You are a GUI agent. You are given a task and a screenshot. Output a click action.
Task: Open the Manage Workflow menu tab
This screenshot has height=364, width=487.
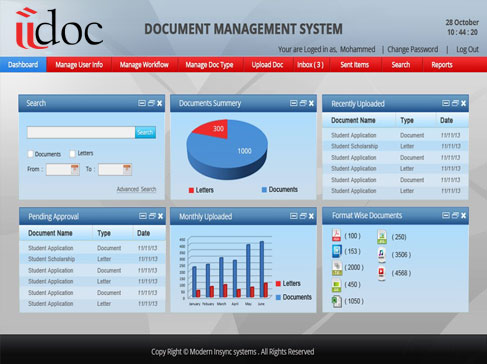click(x=144, y=65)
